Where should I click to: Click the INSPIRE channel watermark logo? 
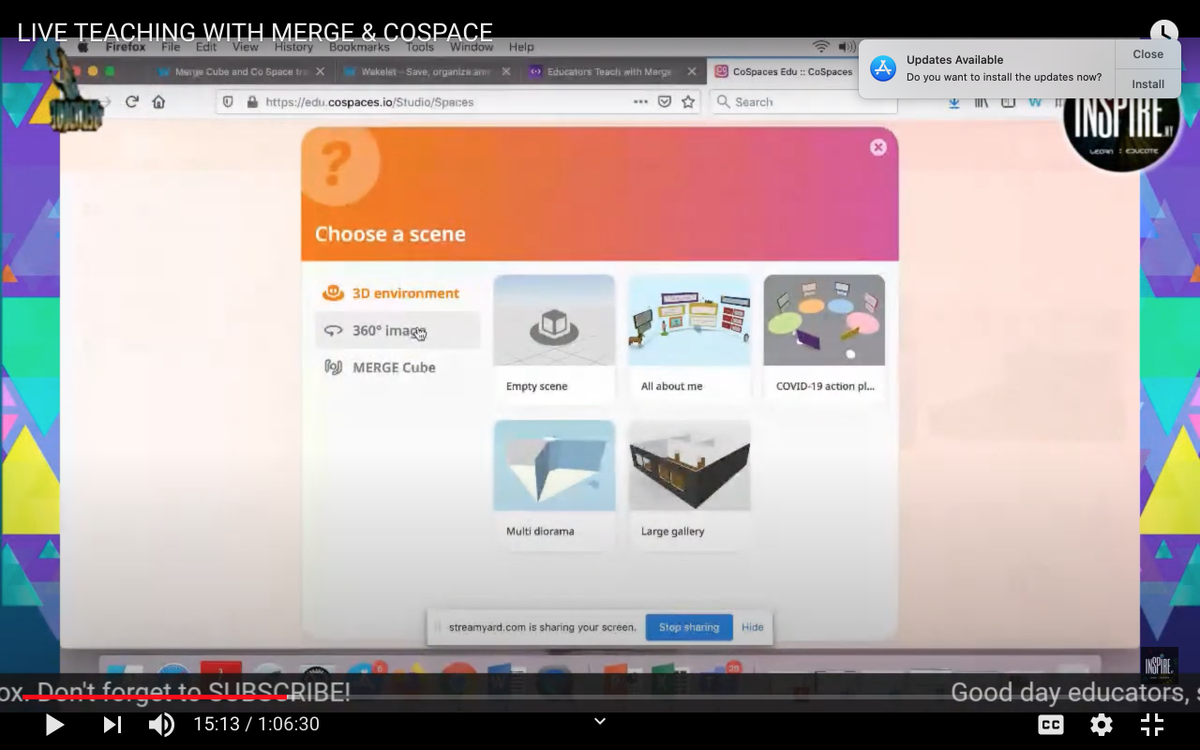[x=1160, y=665]
